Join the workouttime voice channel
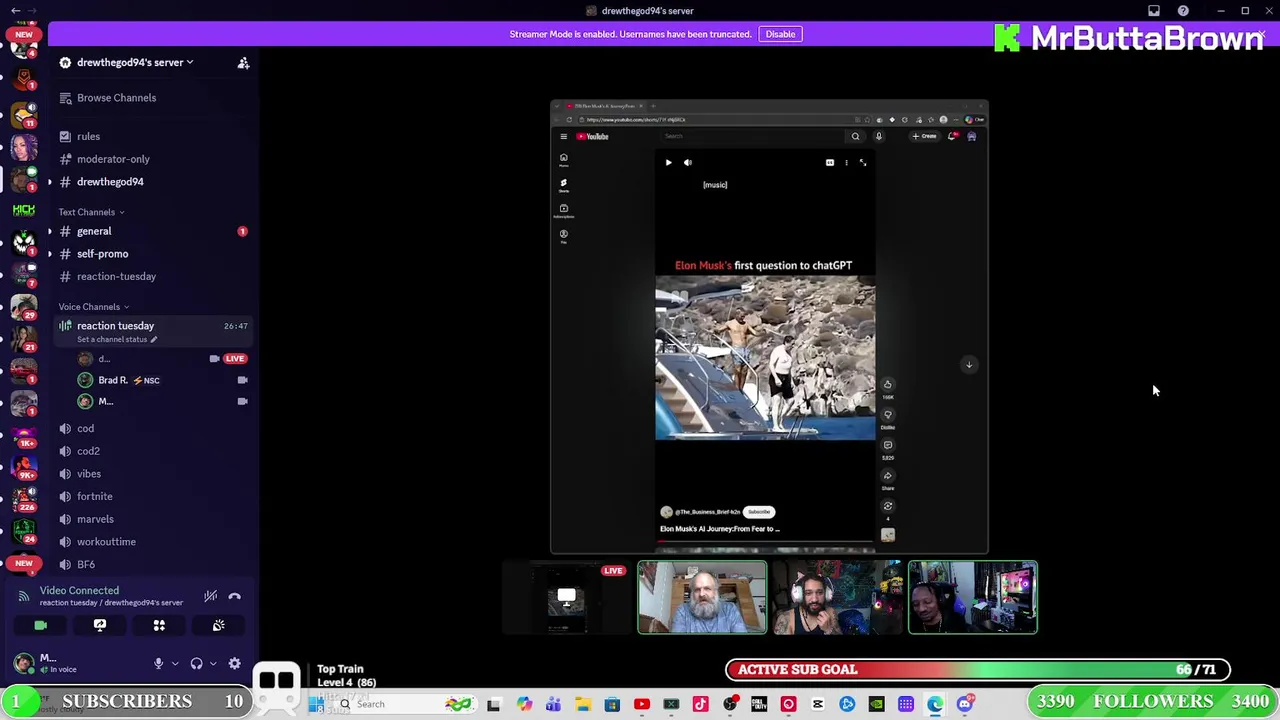The width and height of the screenshot is (1280, 720). [152, 542]
